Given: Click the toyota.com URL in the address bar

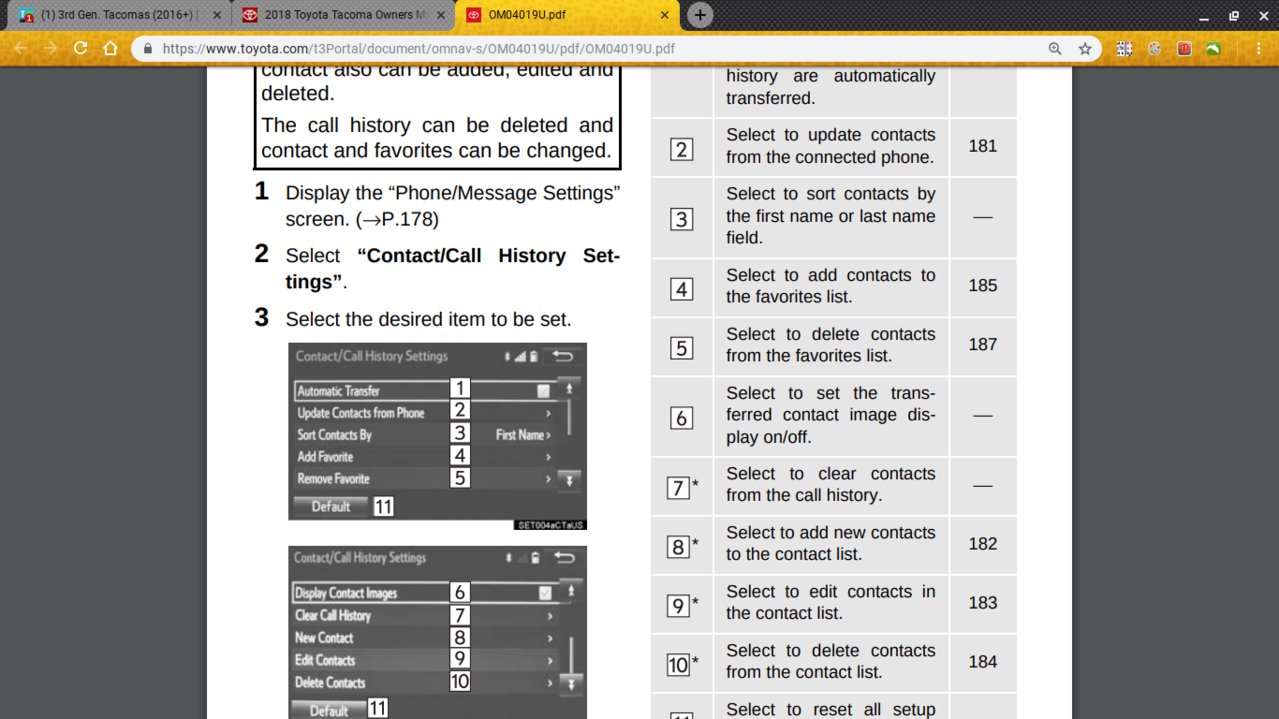Looking at the screenshot, I should [418, 48].
